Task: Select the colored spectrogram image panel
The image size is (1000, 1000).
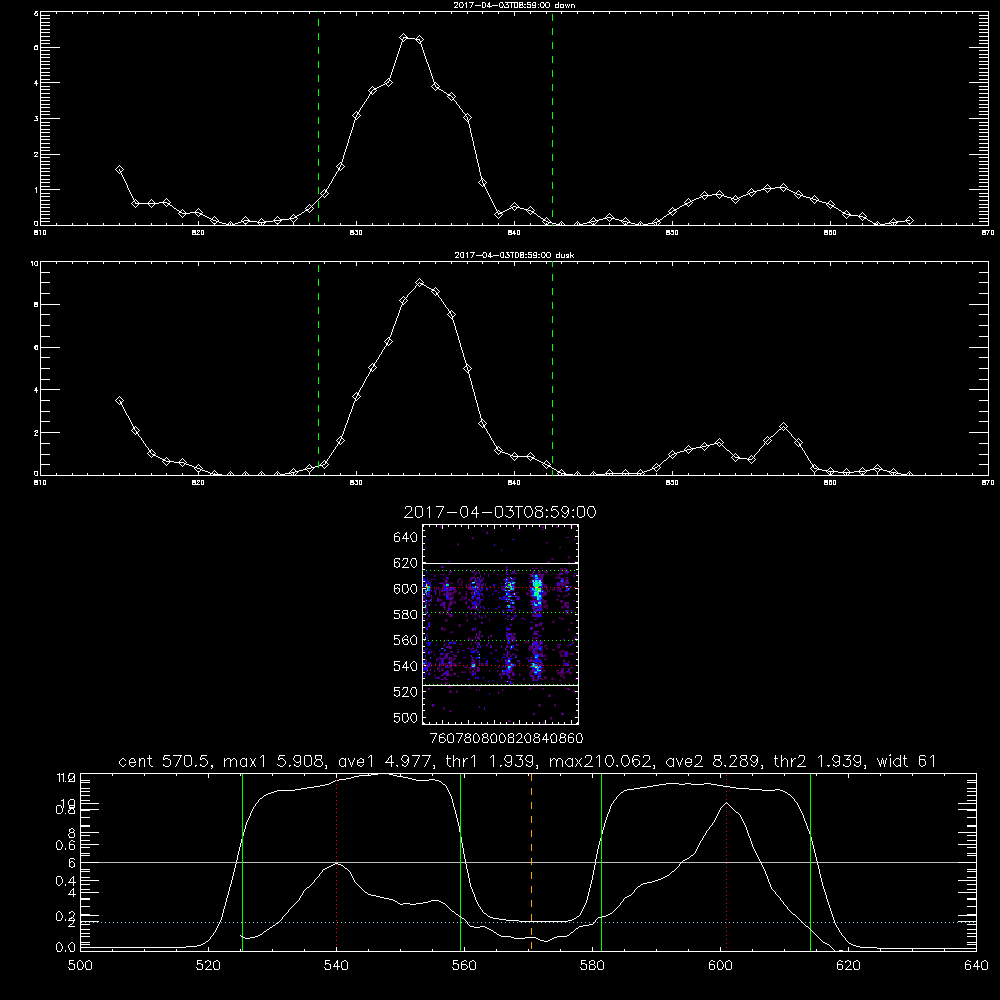Action: [500, 624]
